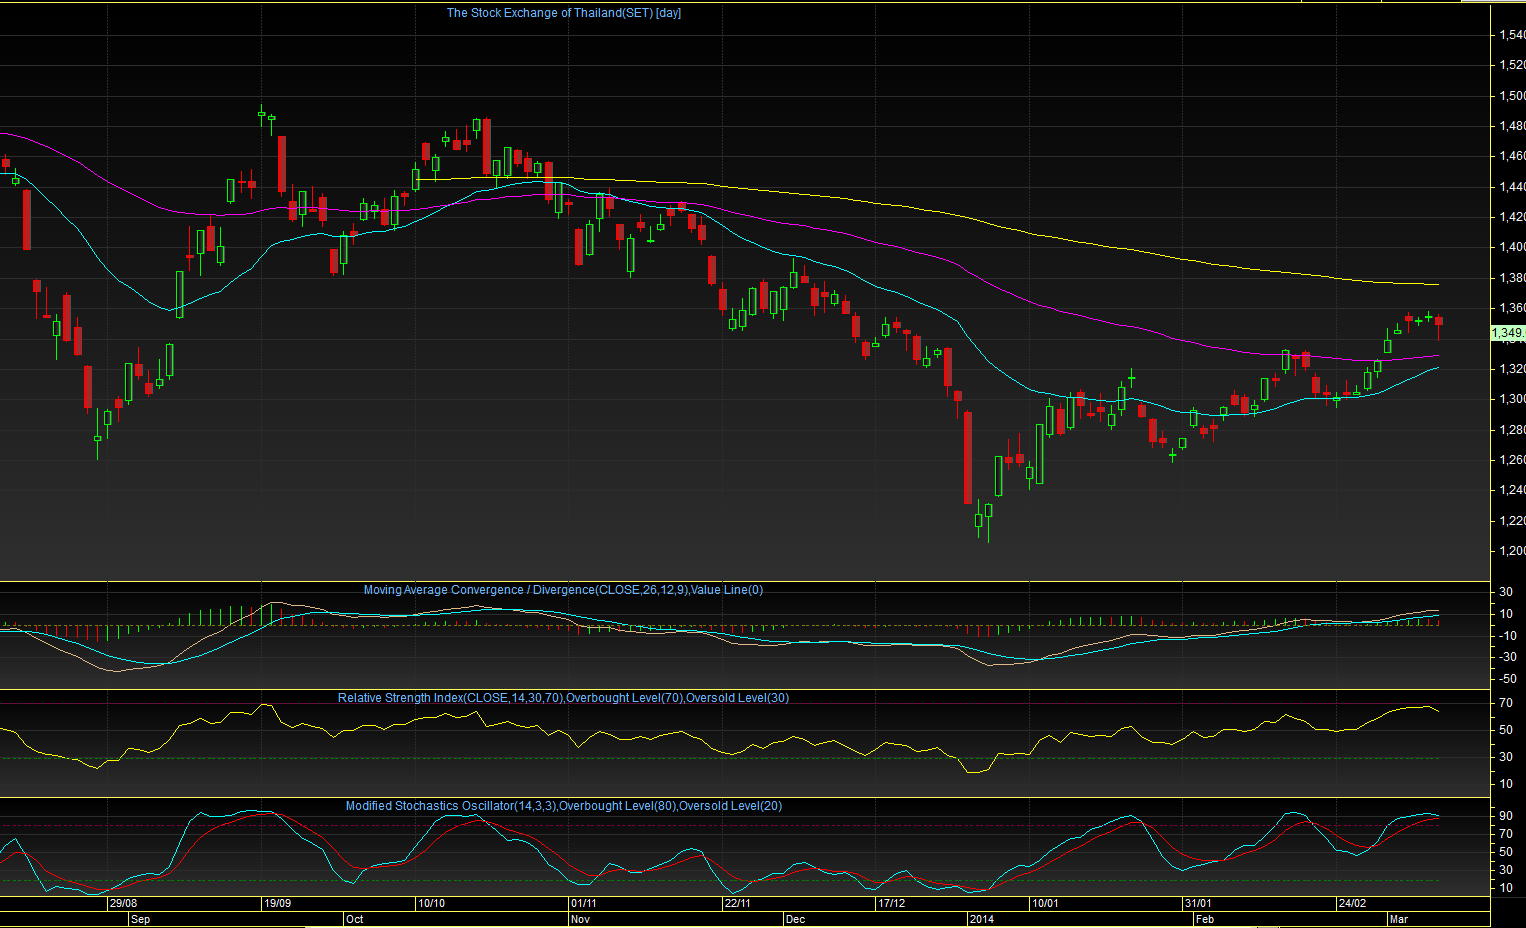Click the 10/10 date label
This screenshot has width=1526, height=928.
coord(431,903)
